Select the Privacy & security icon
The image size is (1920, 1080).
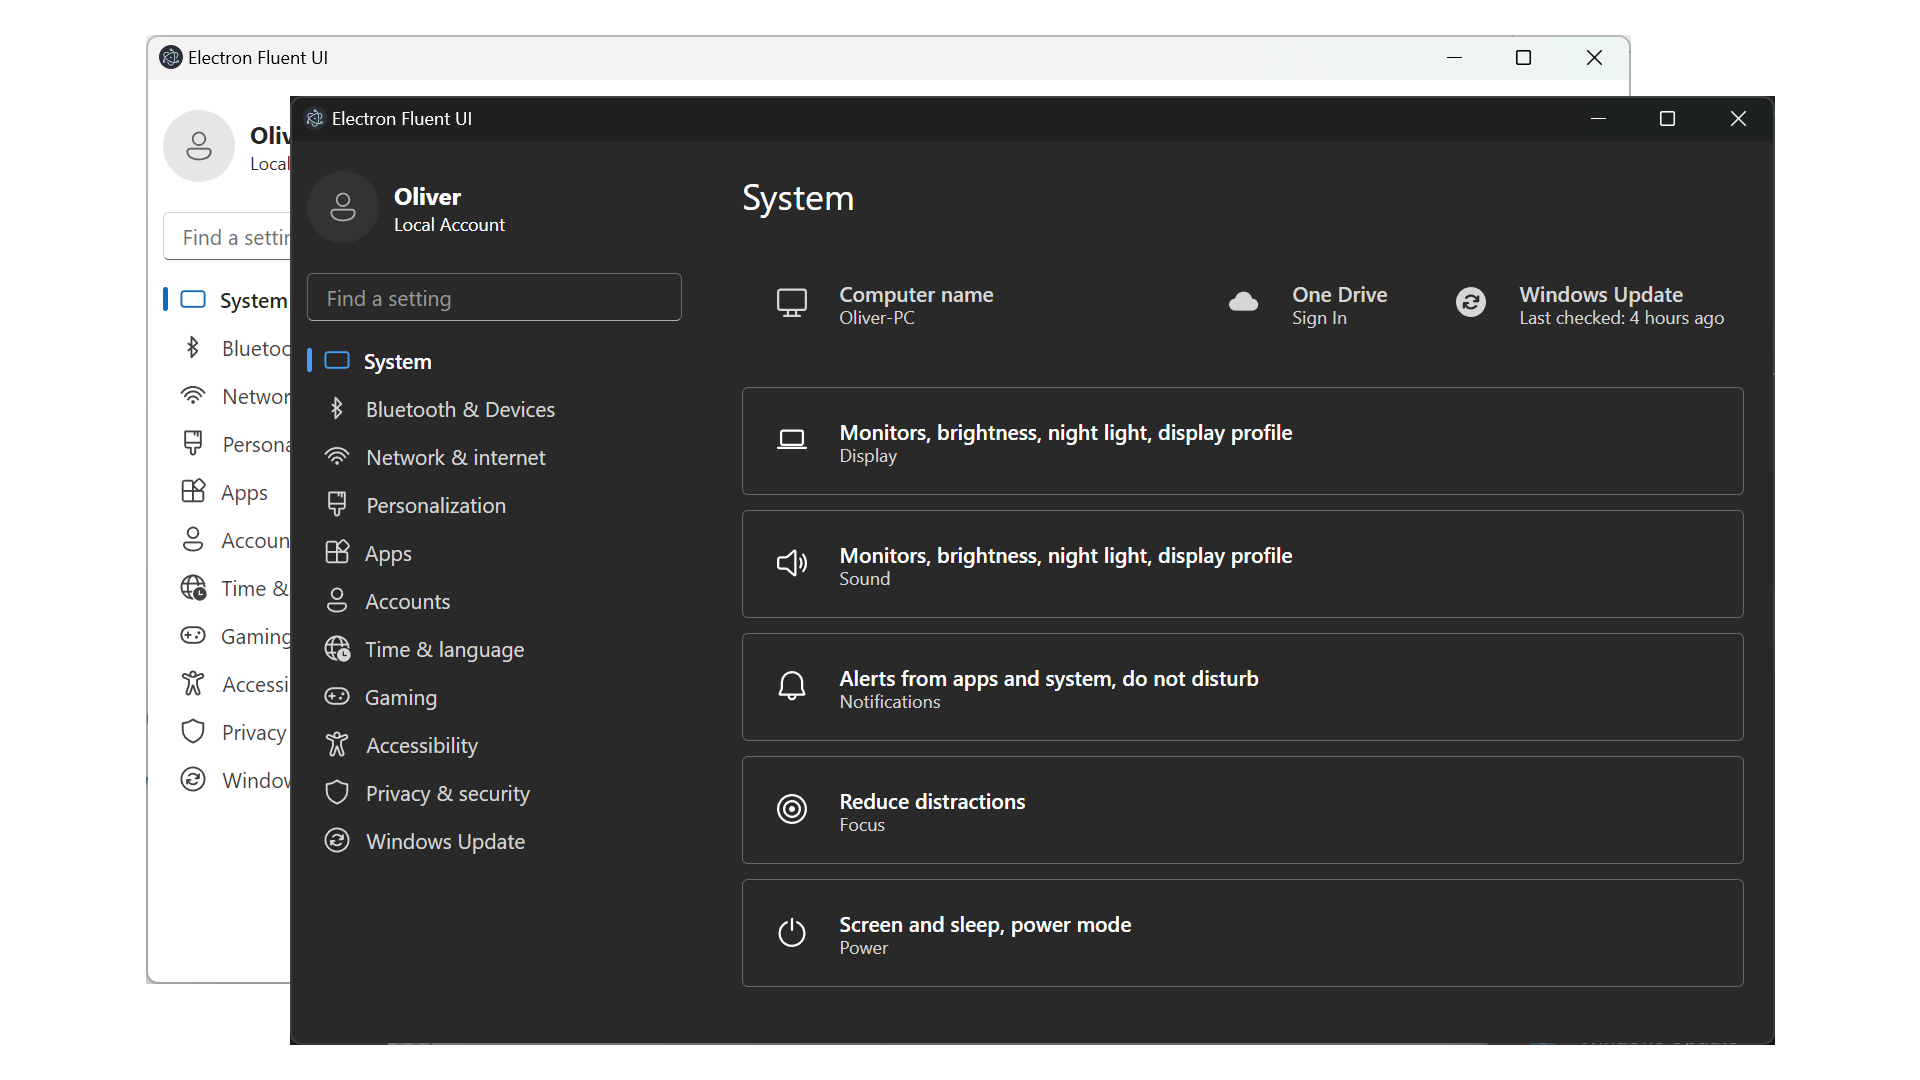338,794
